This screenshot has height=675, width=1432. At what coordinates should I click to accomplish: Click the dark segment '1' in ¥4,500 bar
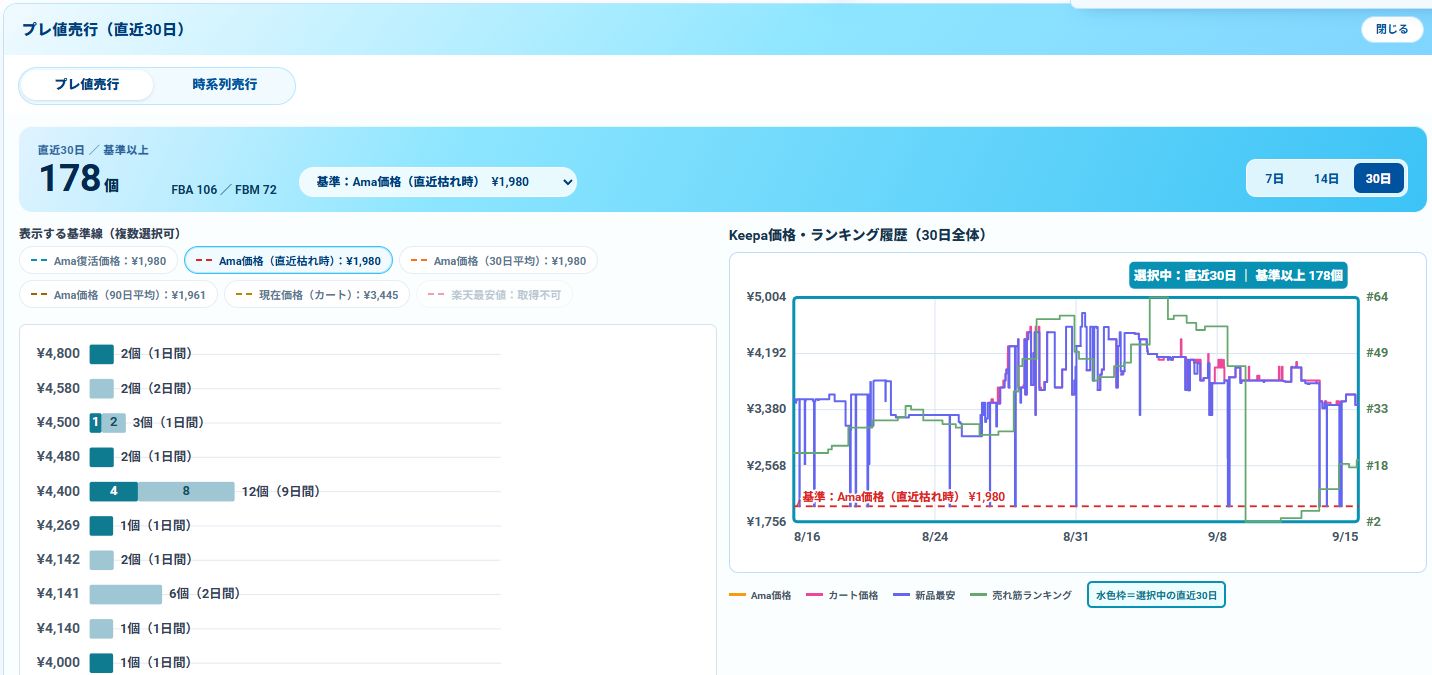tap(96, 422)
